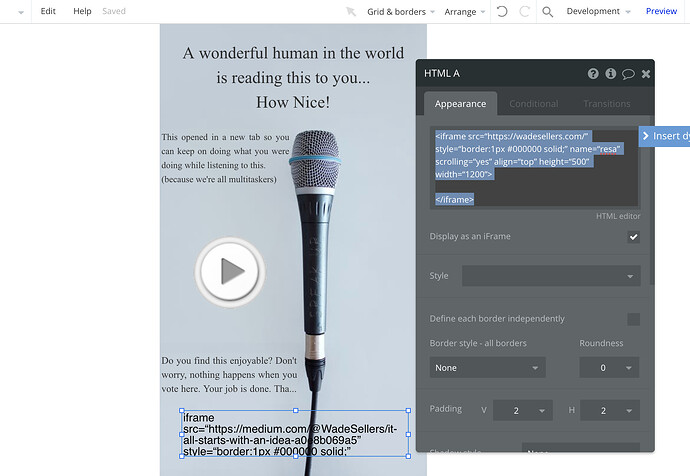Select the pointer cursor tool icon
Image resolution: width=690 pixels, height=476 pixels.
pyautogui.click(x=351, y=12)
